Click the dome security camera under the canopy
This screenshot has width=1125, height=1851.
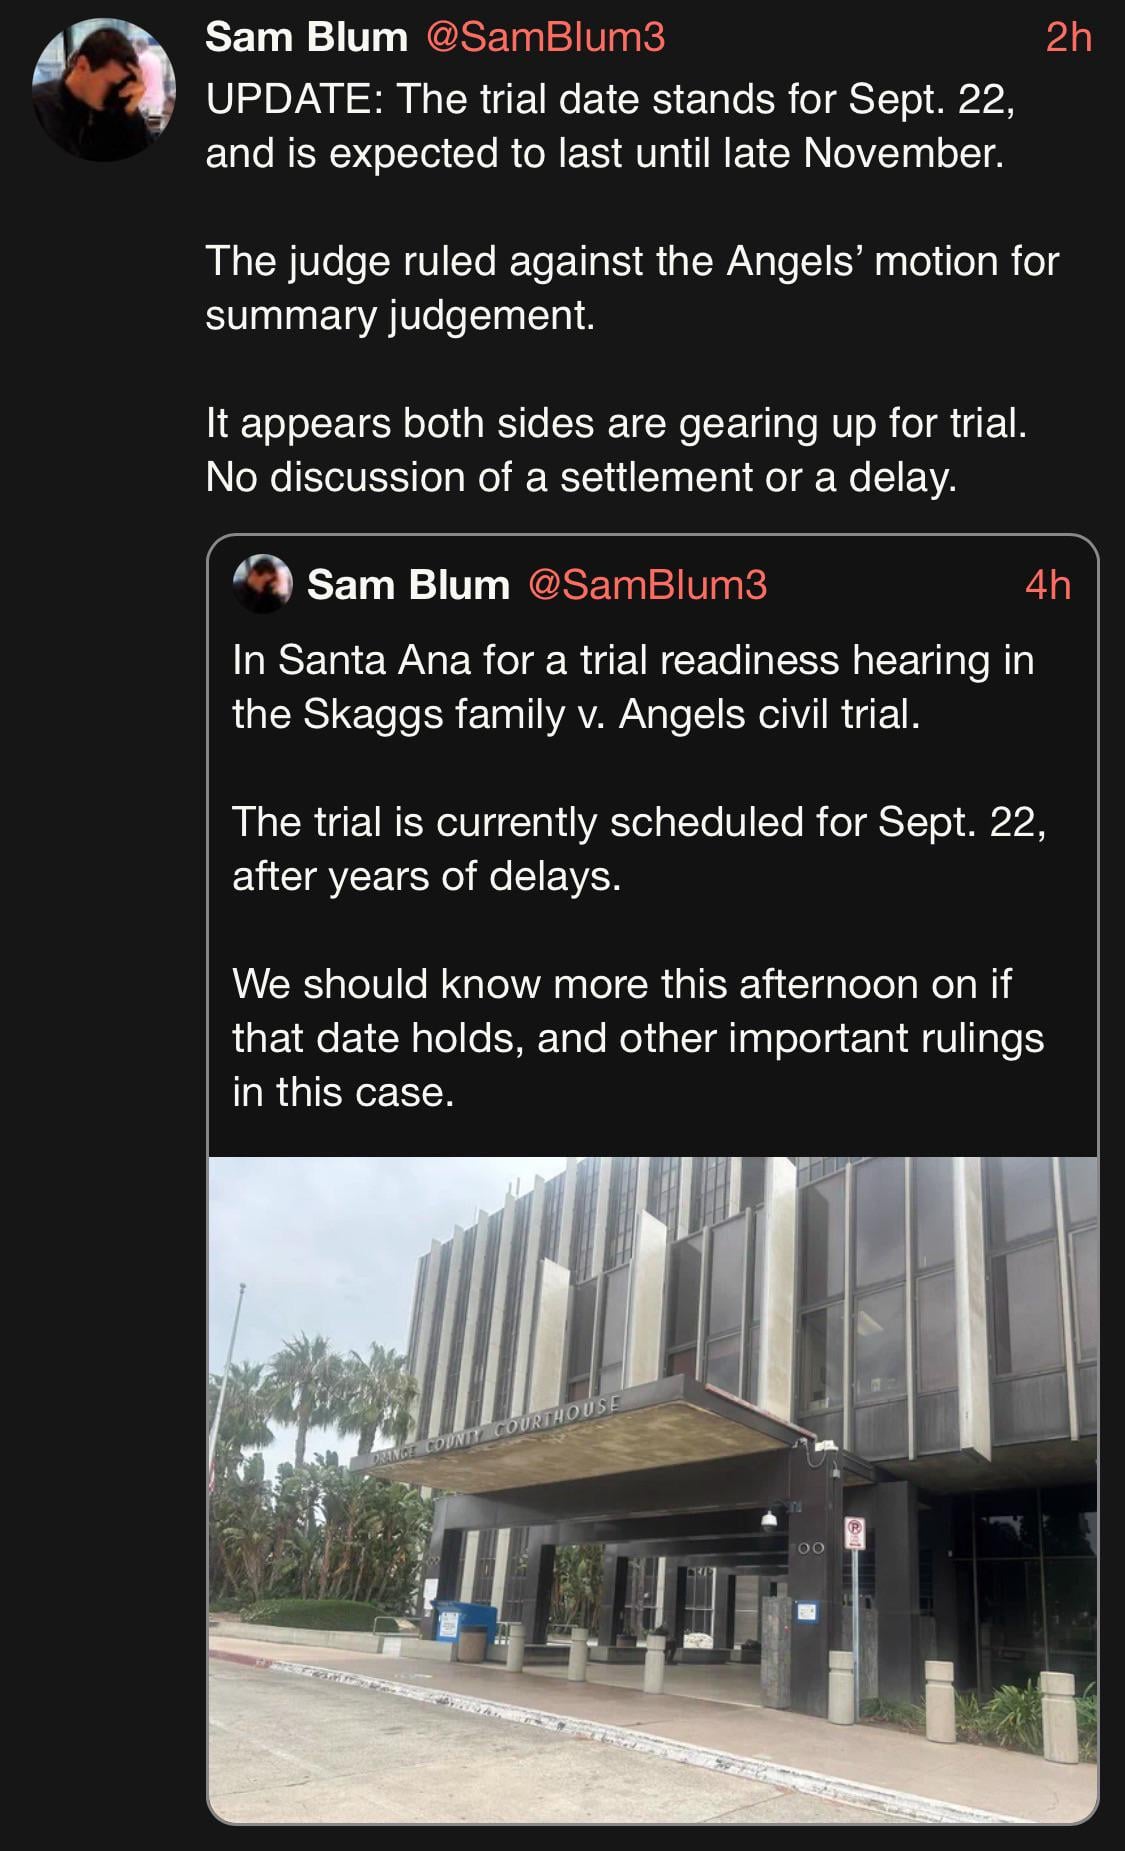(x=769, y=1521)
